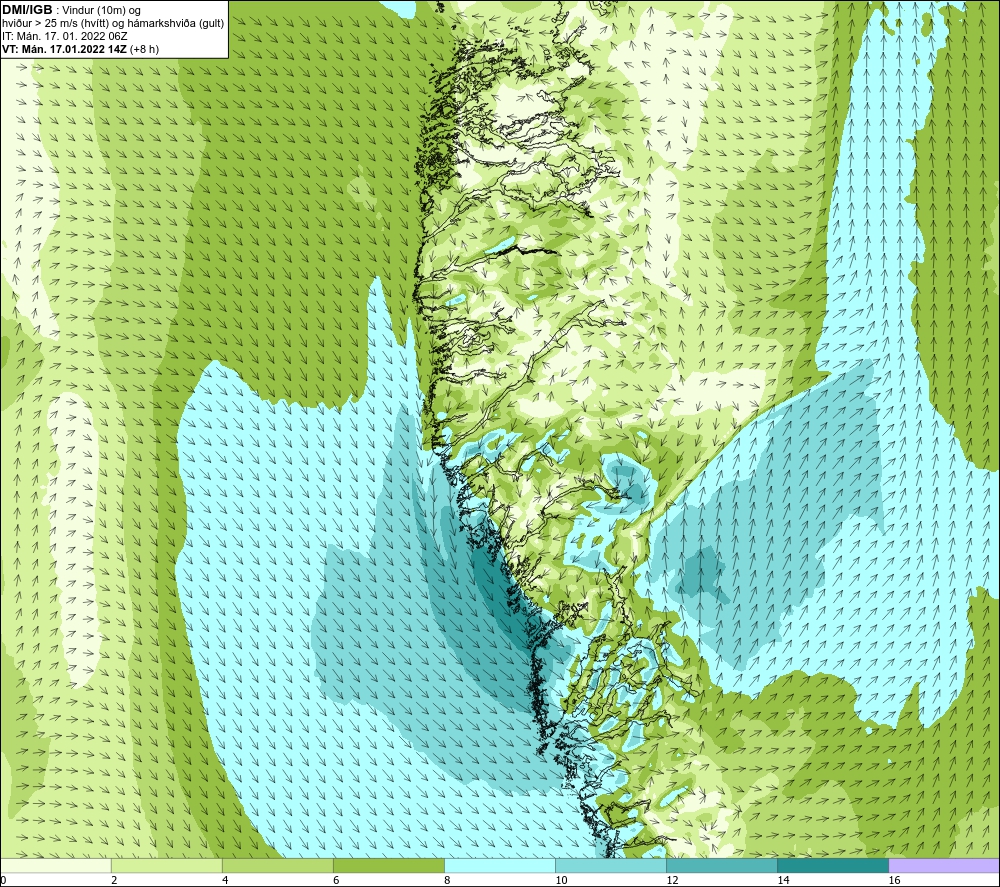Click the legend tick label 4
Image resolution: width=1000 pixels, height=887 pixels.
coord(225,880)
